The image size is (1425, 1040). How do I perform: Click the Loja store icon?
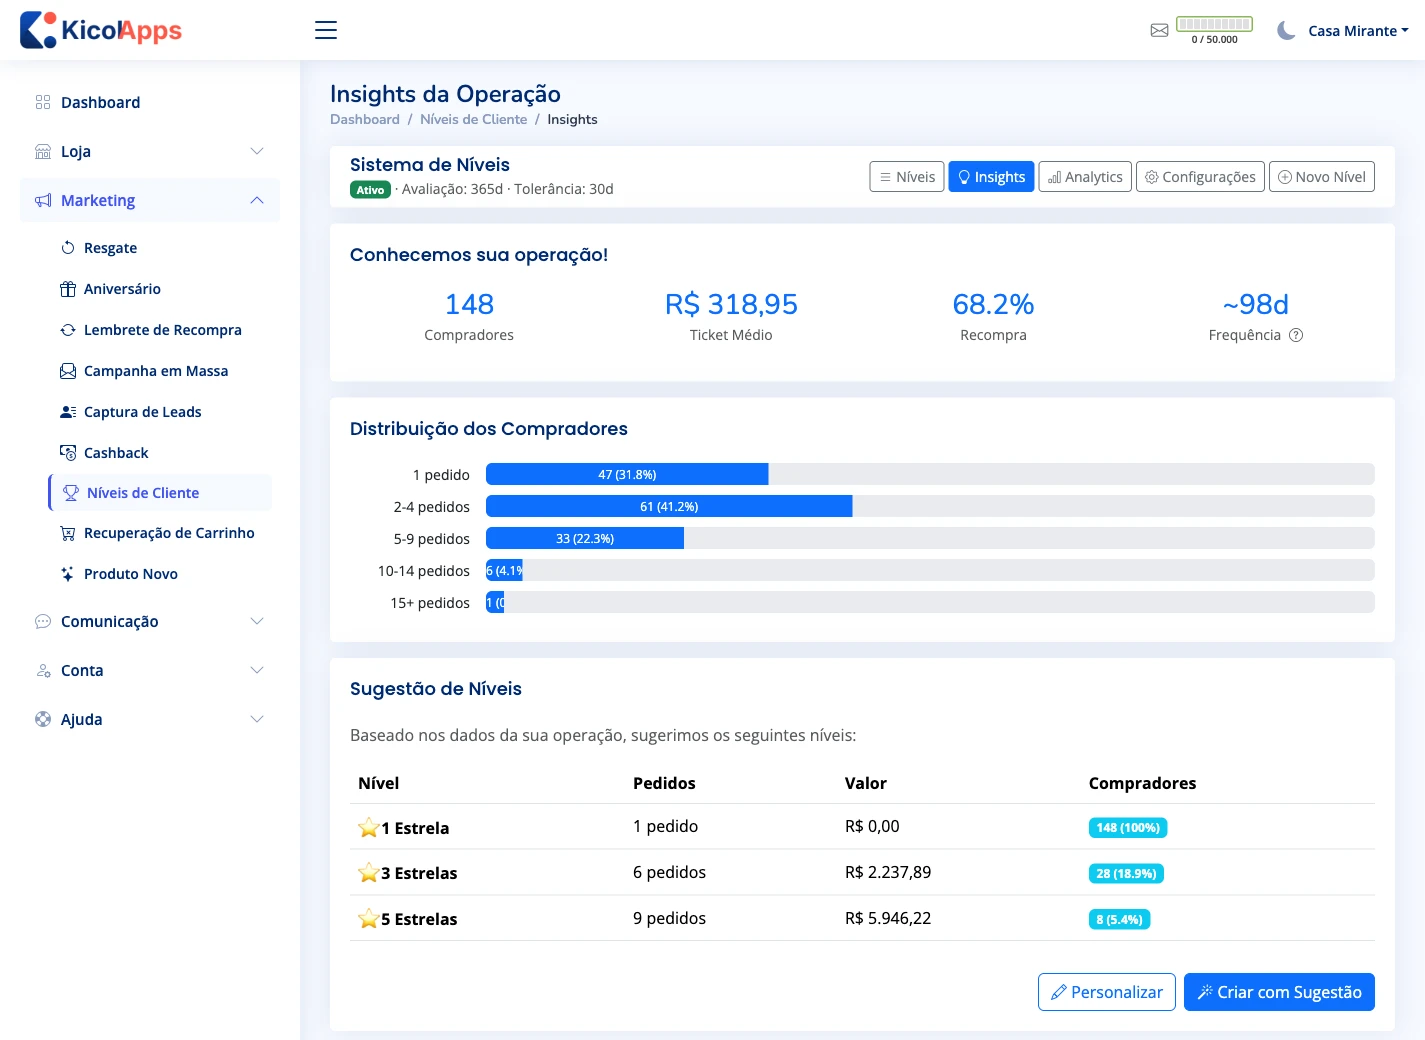43,151
